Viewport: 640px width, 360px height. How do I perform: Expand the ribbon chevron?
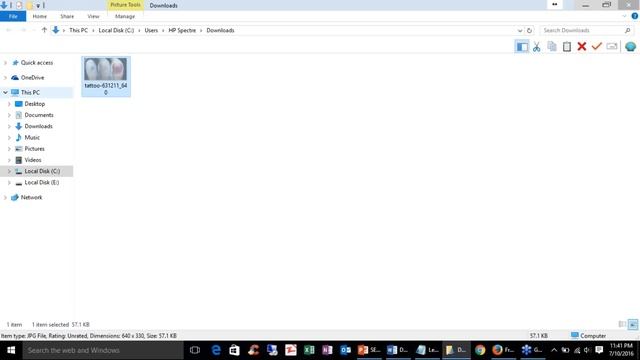click(624, 16)
